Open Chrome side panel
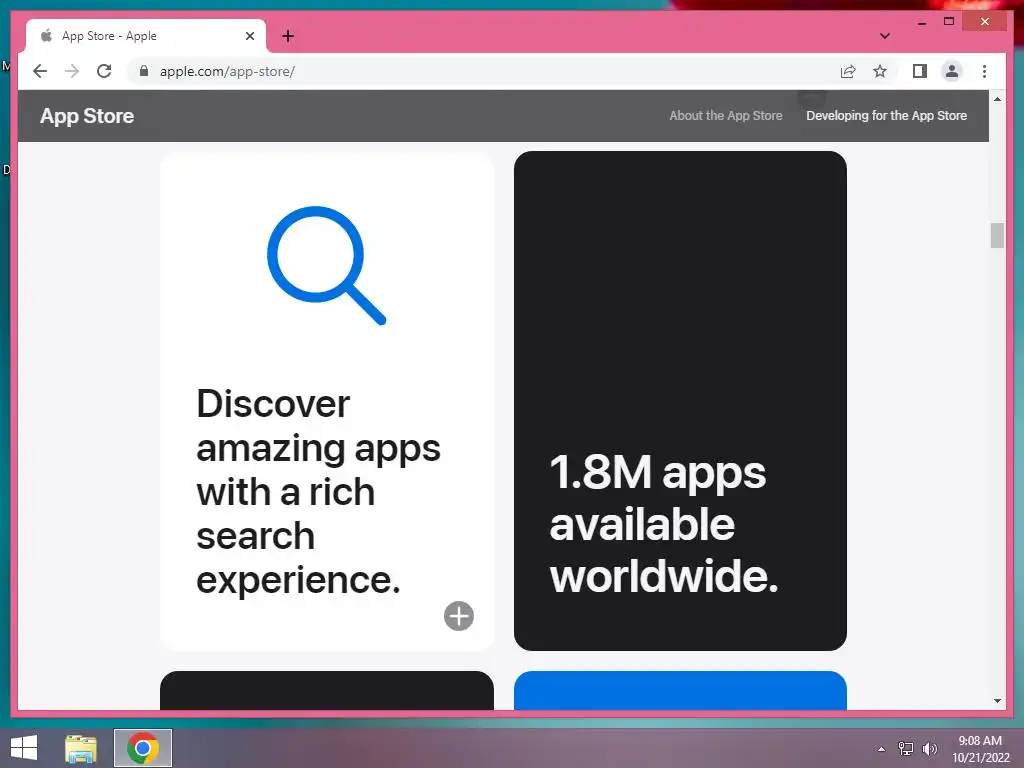The height and width of the screenshot is (768, 1024). point(920,71)
